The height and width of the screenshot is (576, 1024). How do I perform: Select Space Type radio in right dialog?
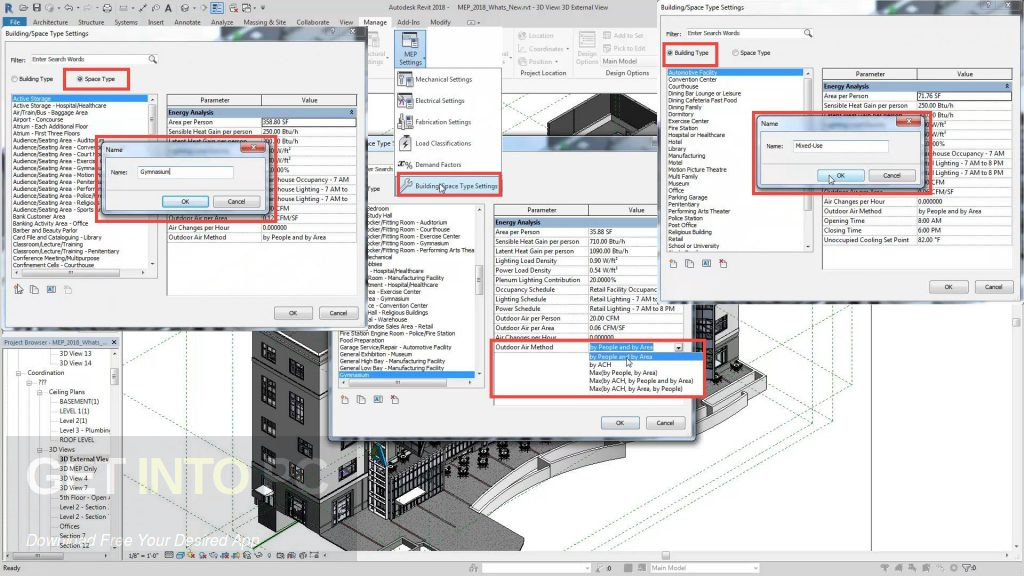[735, 53]
